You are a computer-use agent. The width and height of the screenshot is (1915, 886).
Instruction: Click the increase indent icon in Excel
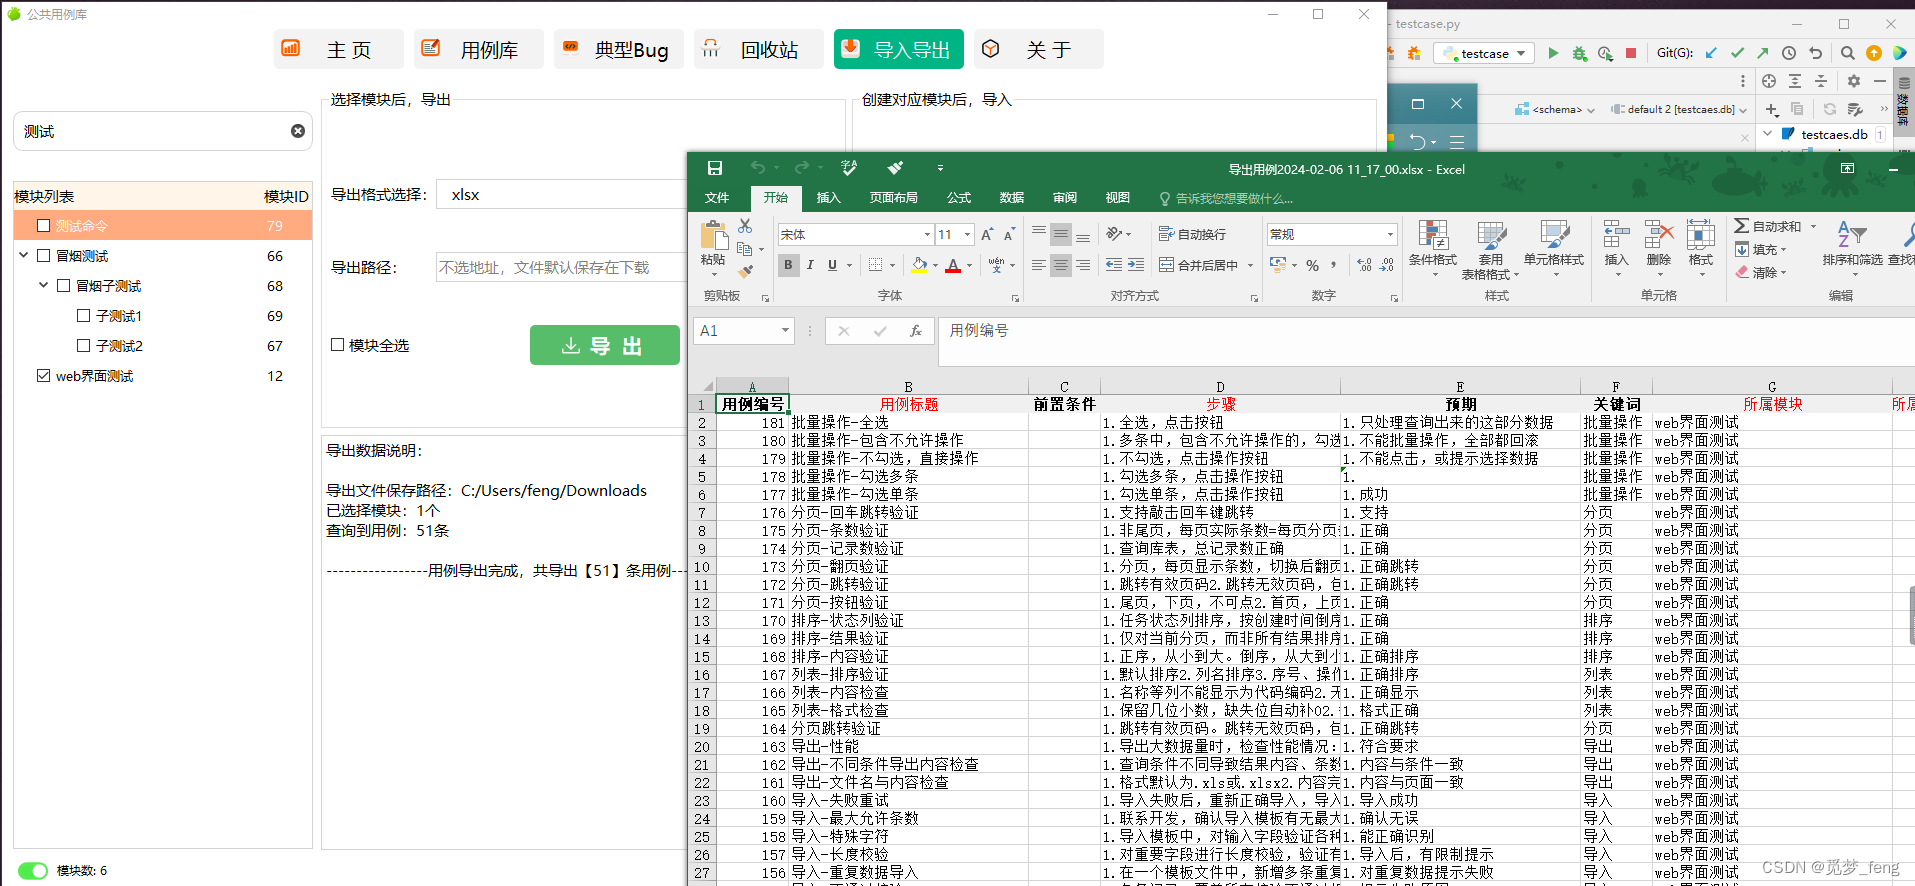tap(1136, 265)
